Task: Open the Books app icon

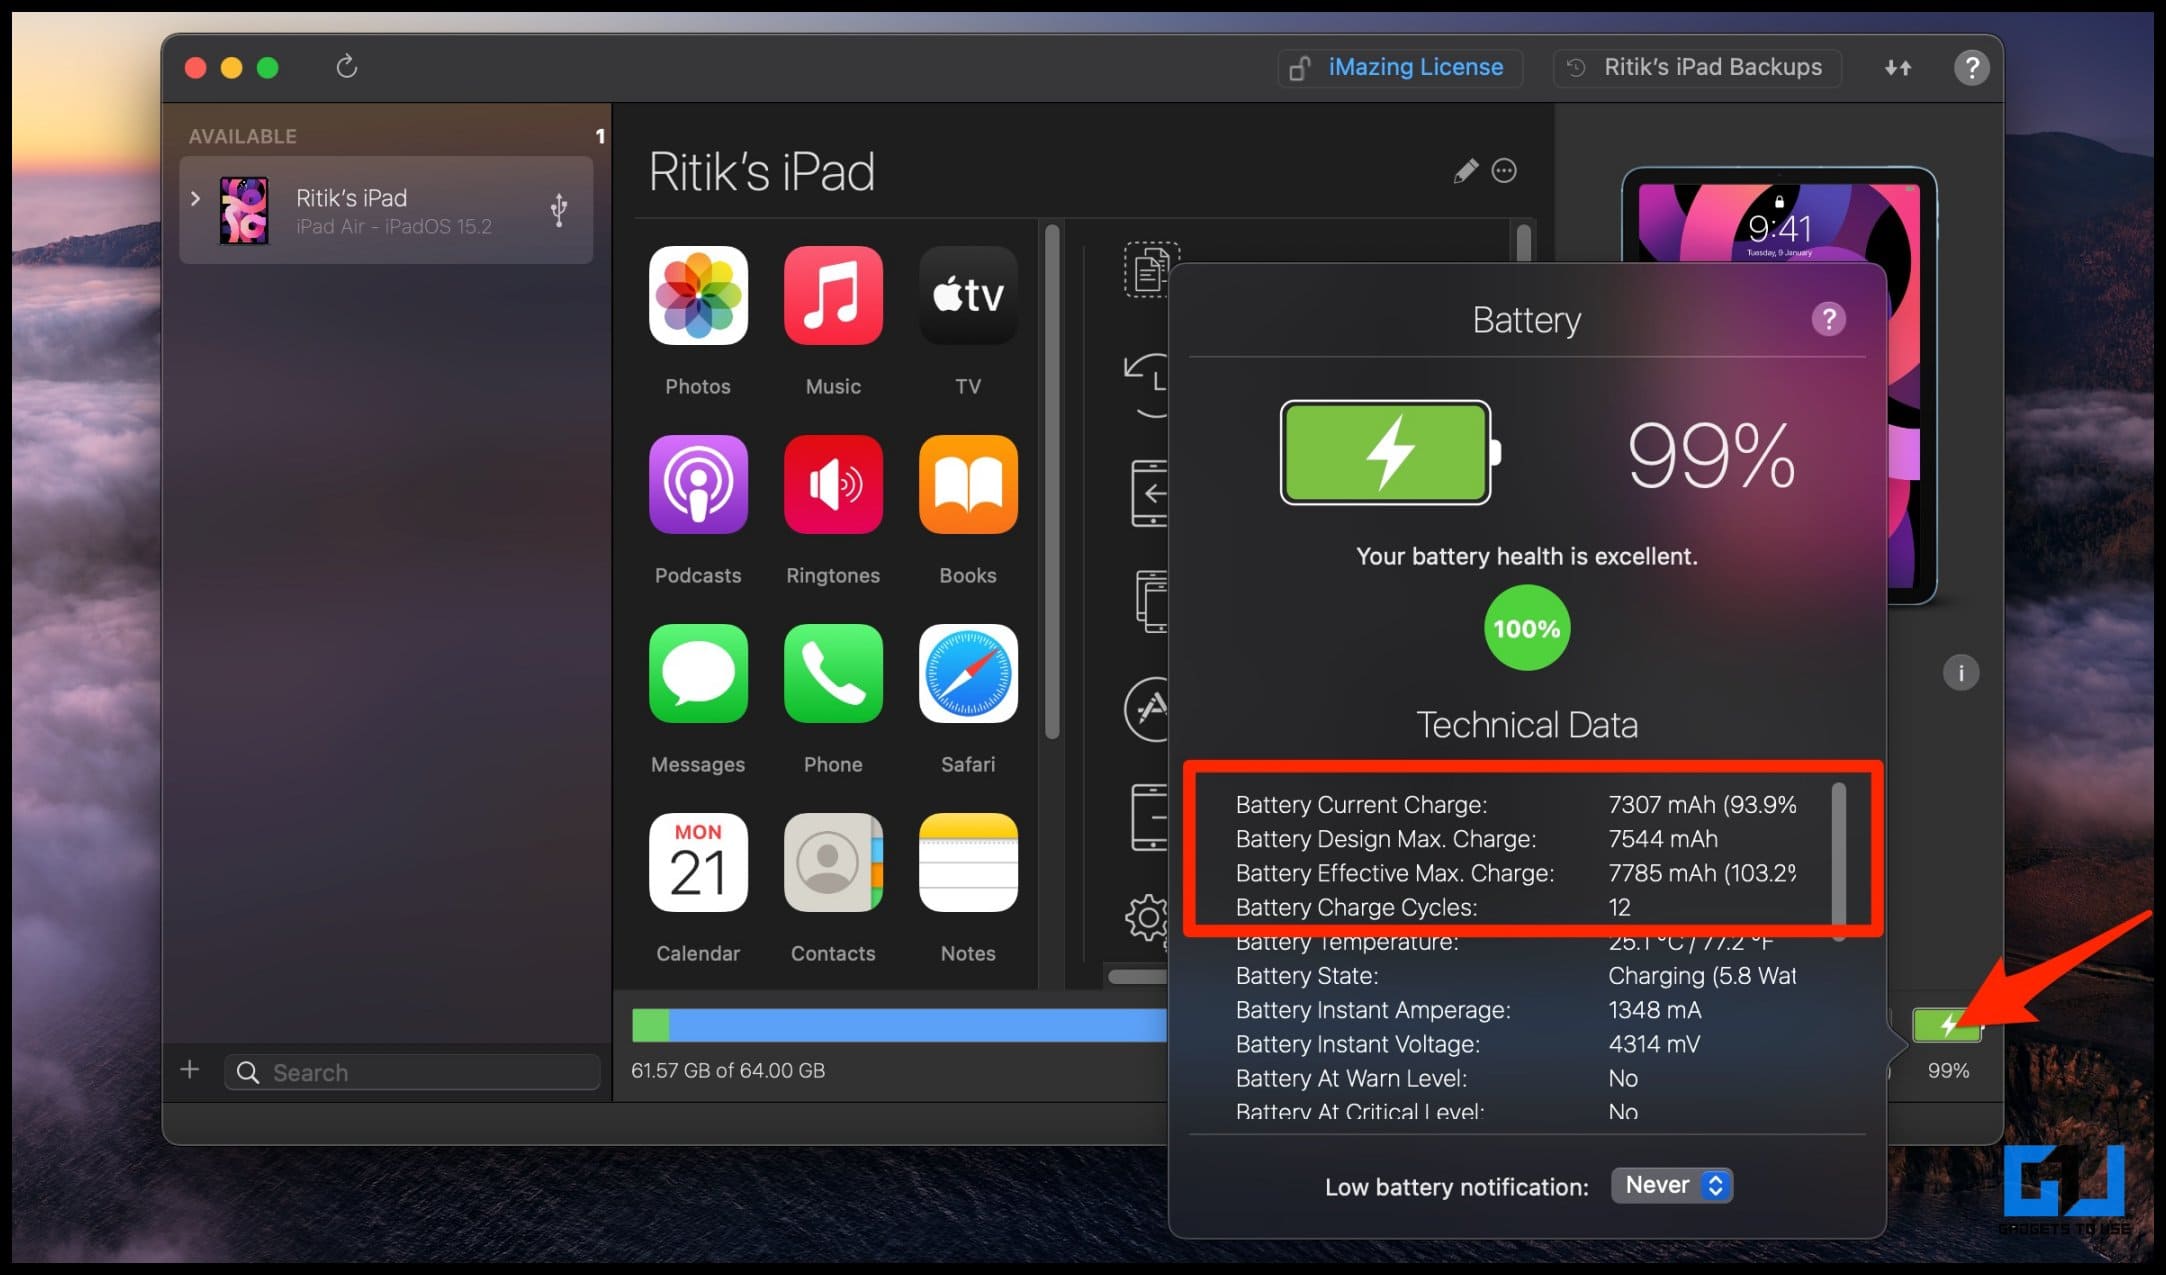Action: (968, 485)
